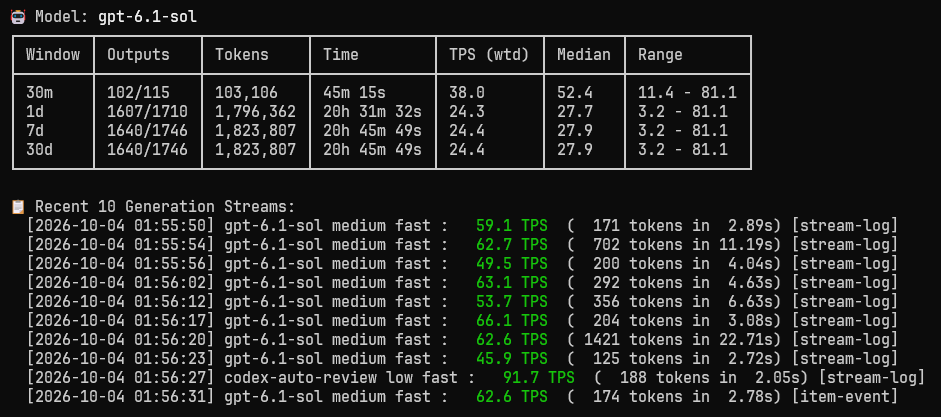Click the green 49.5 TPS value

tap(512, 263)
